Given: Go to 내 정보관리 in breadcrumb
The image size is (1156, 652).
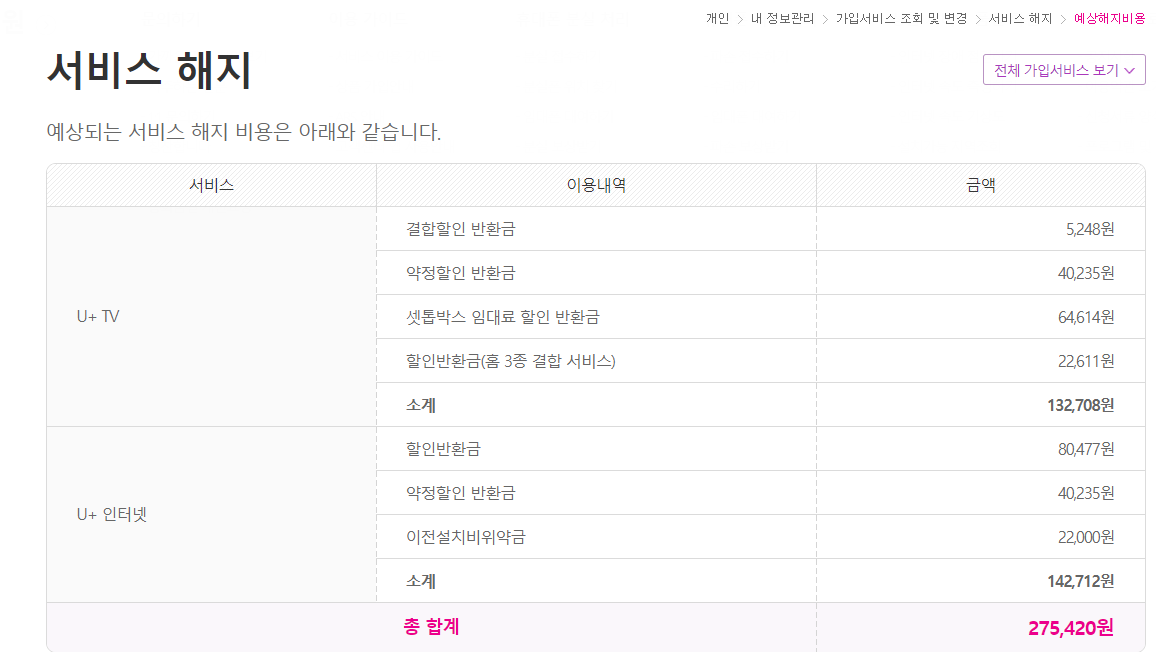Looking at the screenshot, I should (x=782, y=18).
